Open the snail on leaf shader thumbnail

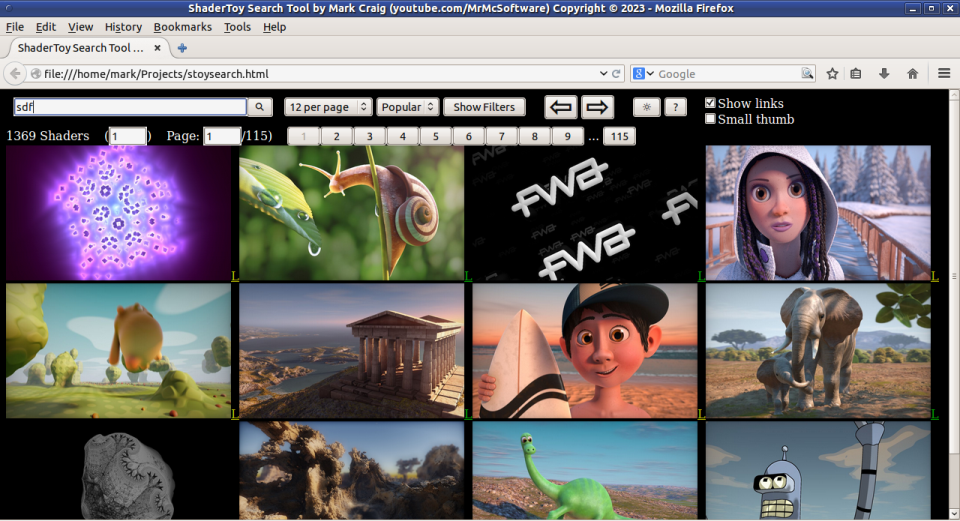[351, 213]
